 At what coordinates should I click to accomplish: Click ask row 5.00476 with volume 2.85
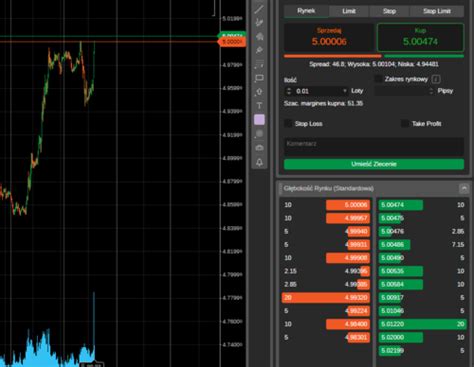click(422, 231)
